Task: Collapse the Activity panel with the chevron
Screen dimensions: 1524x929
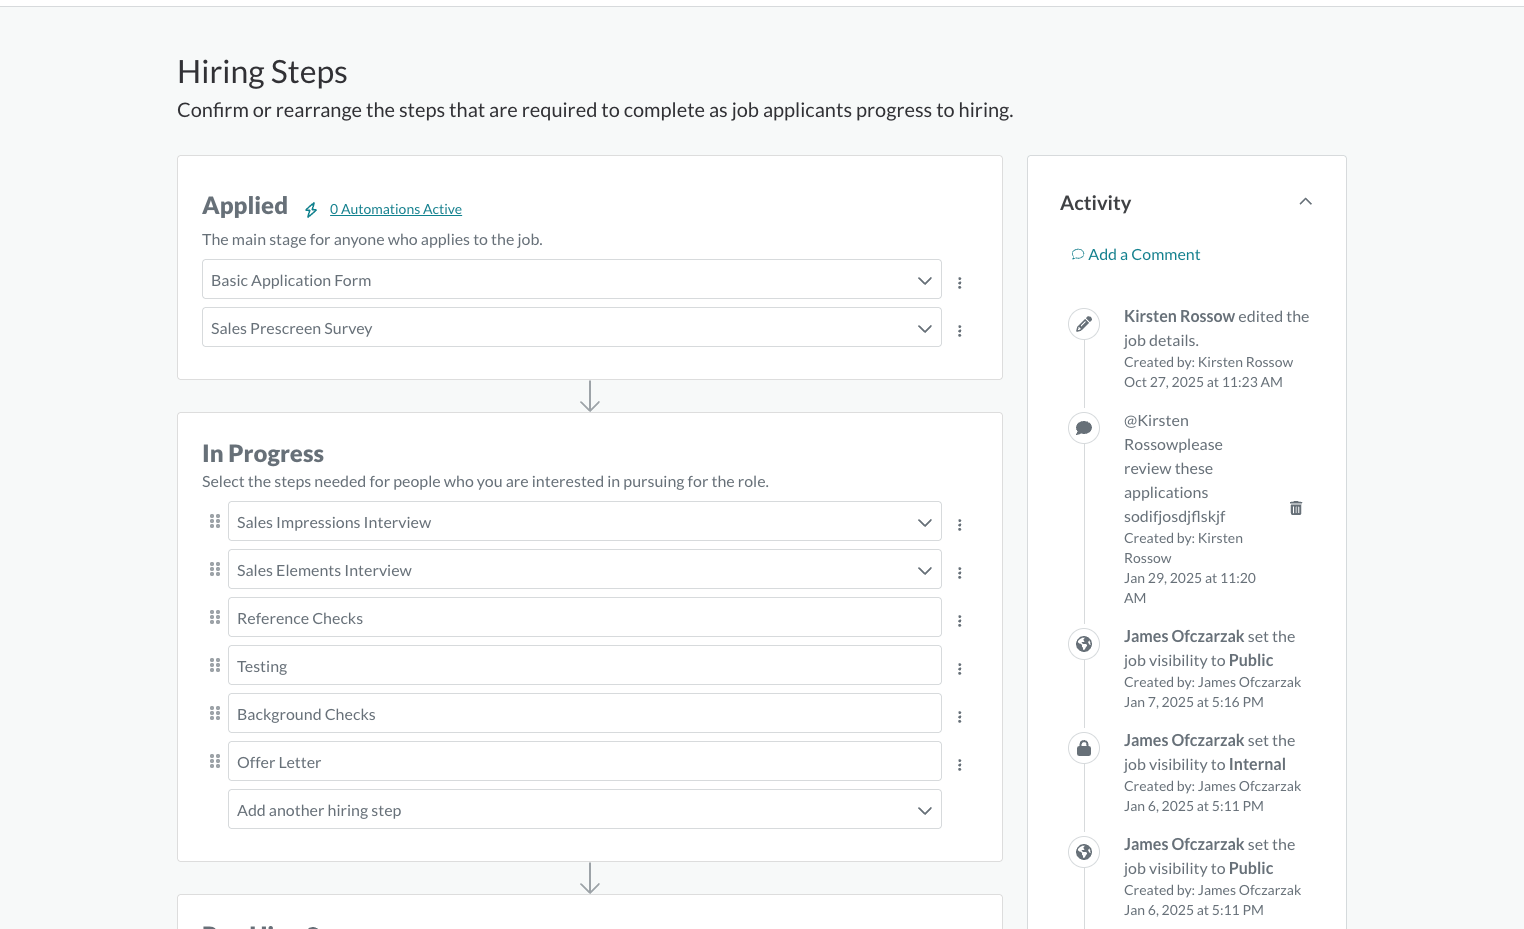Action: click(x=1305, y=202)
